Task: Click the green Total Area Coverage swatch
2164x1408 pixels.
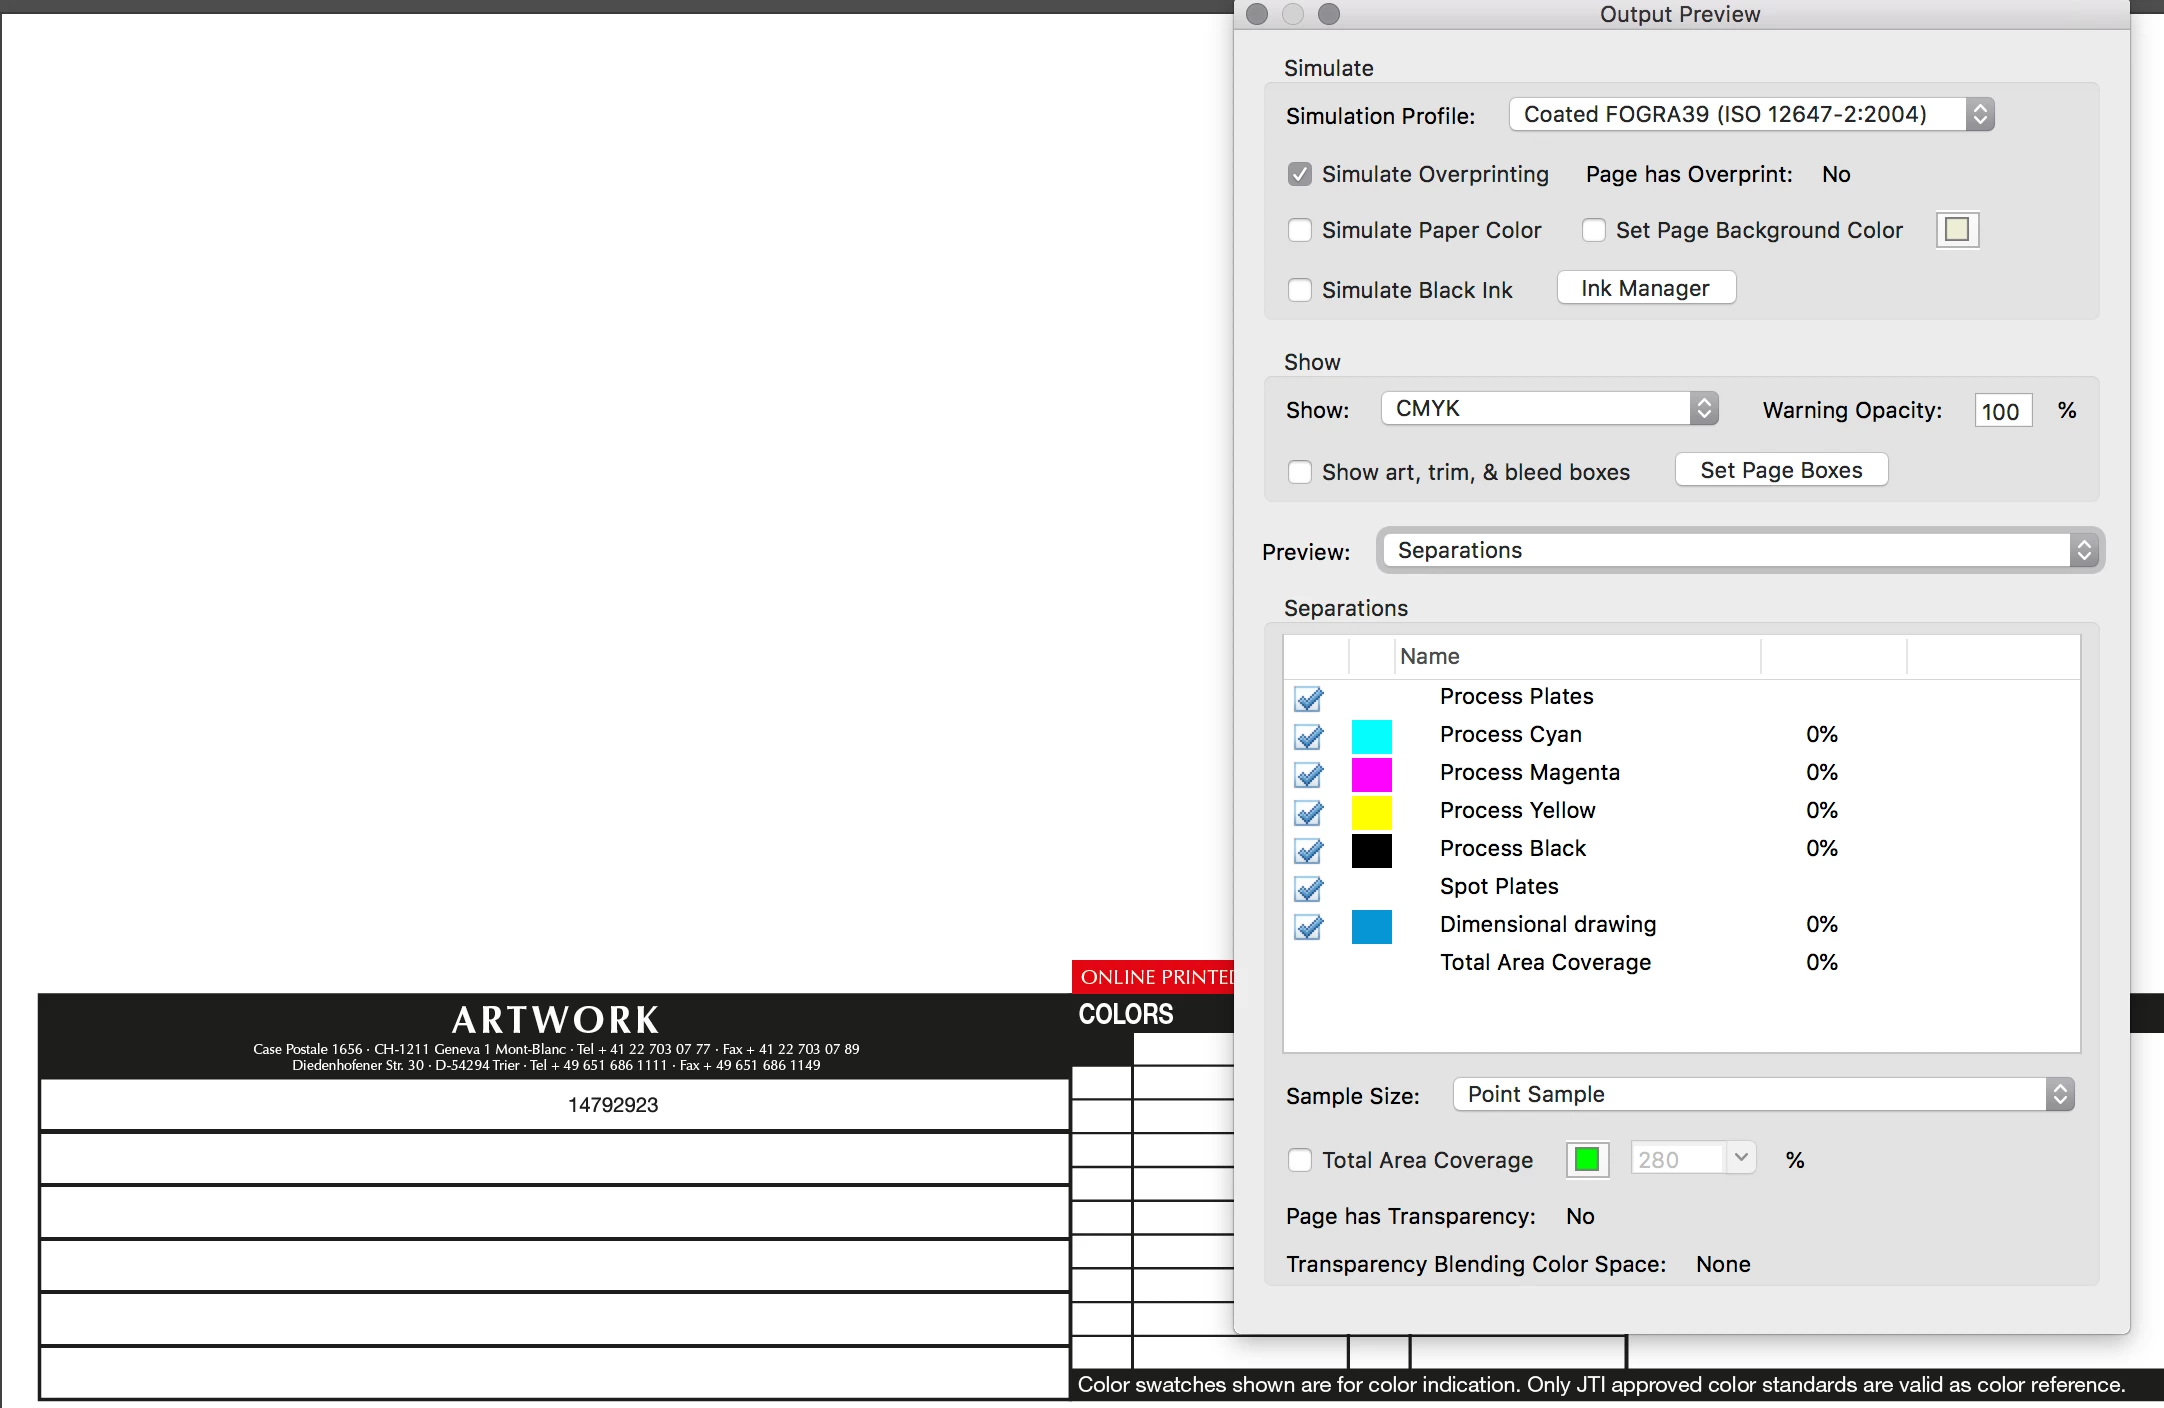Action: (1587, 1160)
